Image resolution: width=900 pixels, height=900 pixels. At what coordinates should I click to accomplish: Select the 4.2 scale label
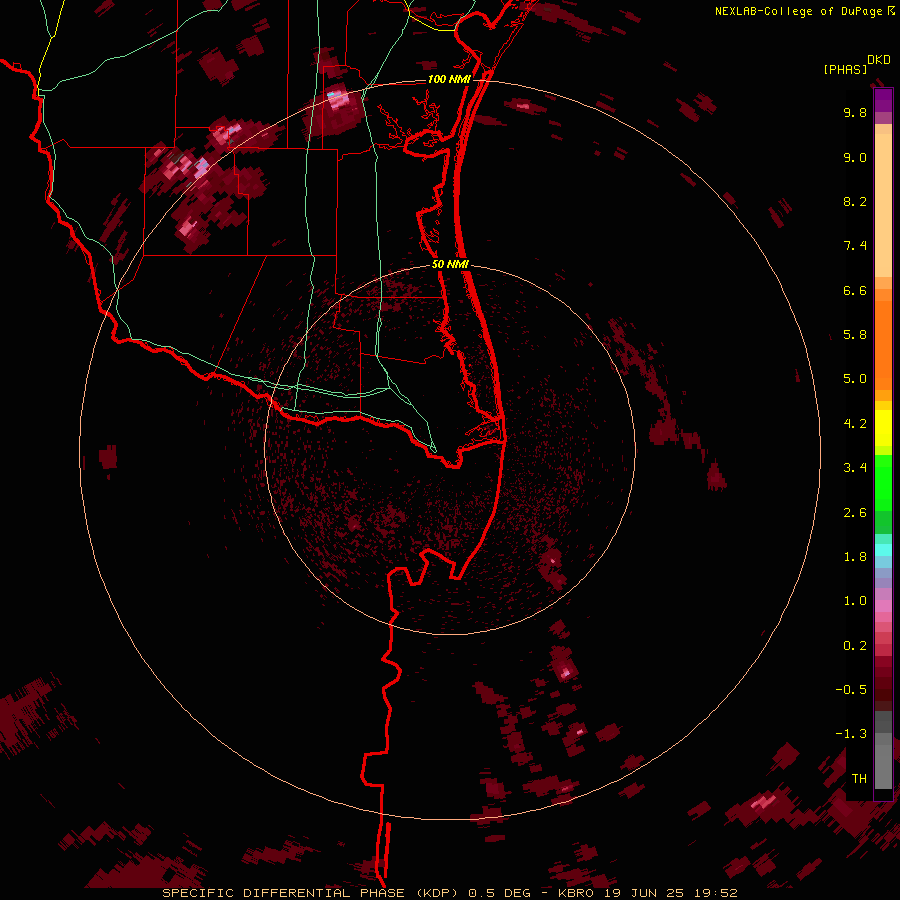tap(855, 424)
